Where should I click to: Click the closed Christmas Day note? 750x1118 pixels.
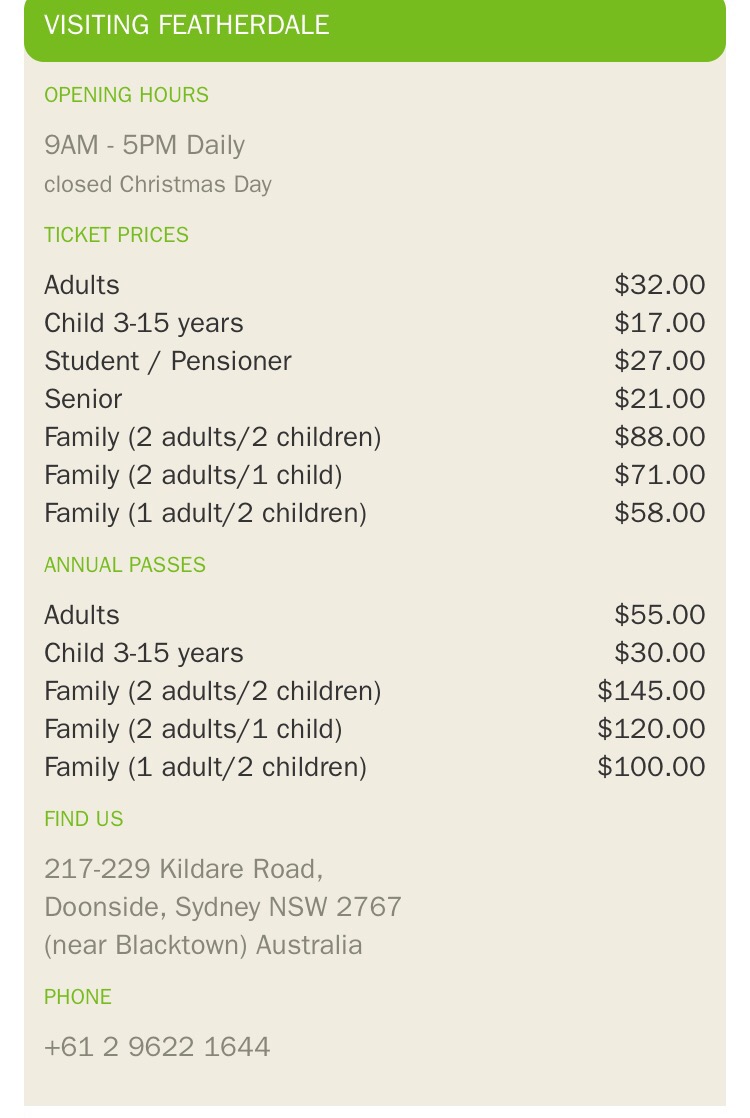pos(158,185)
